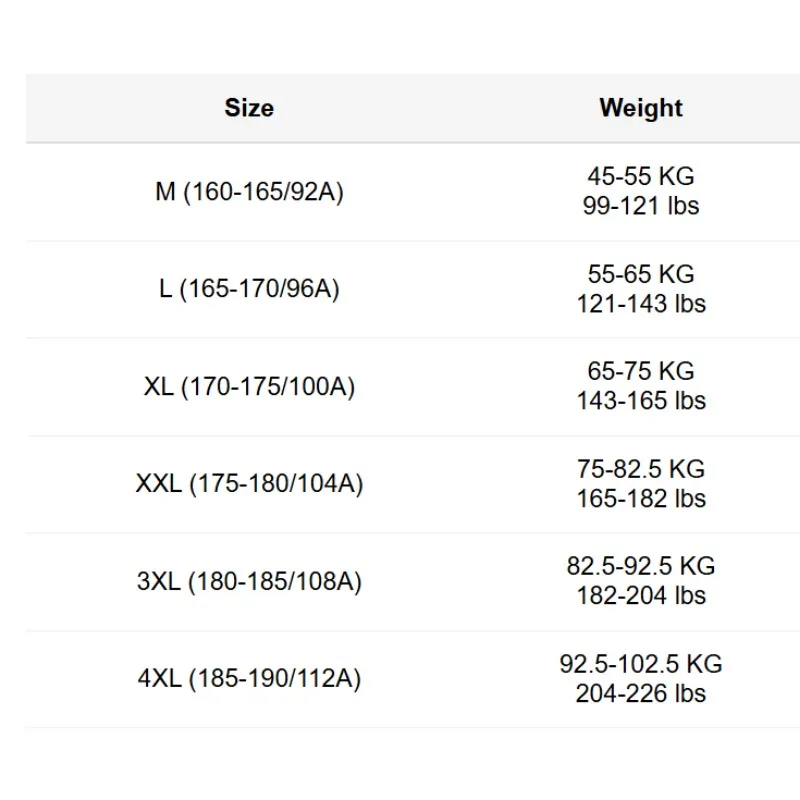Select the XXL (175-180/104A) size cell

point(249,483)
